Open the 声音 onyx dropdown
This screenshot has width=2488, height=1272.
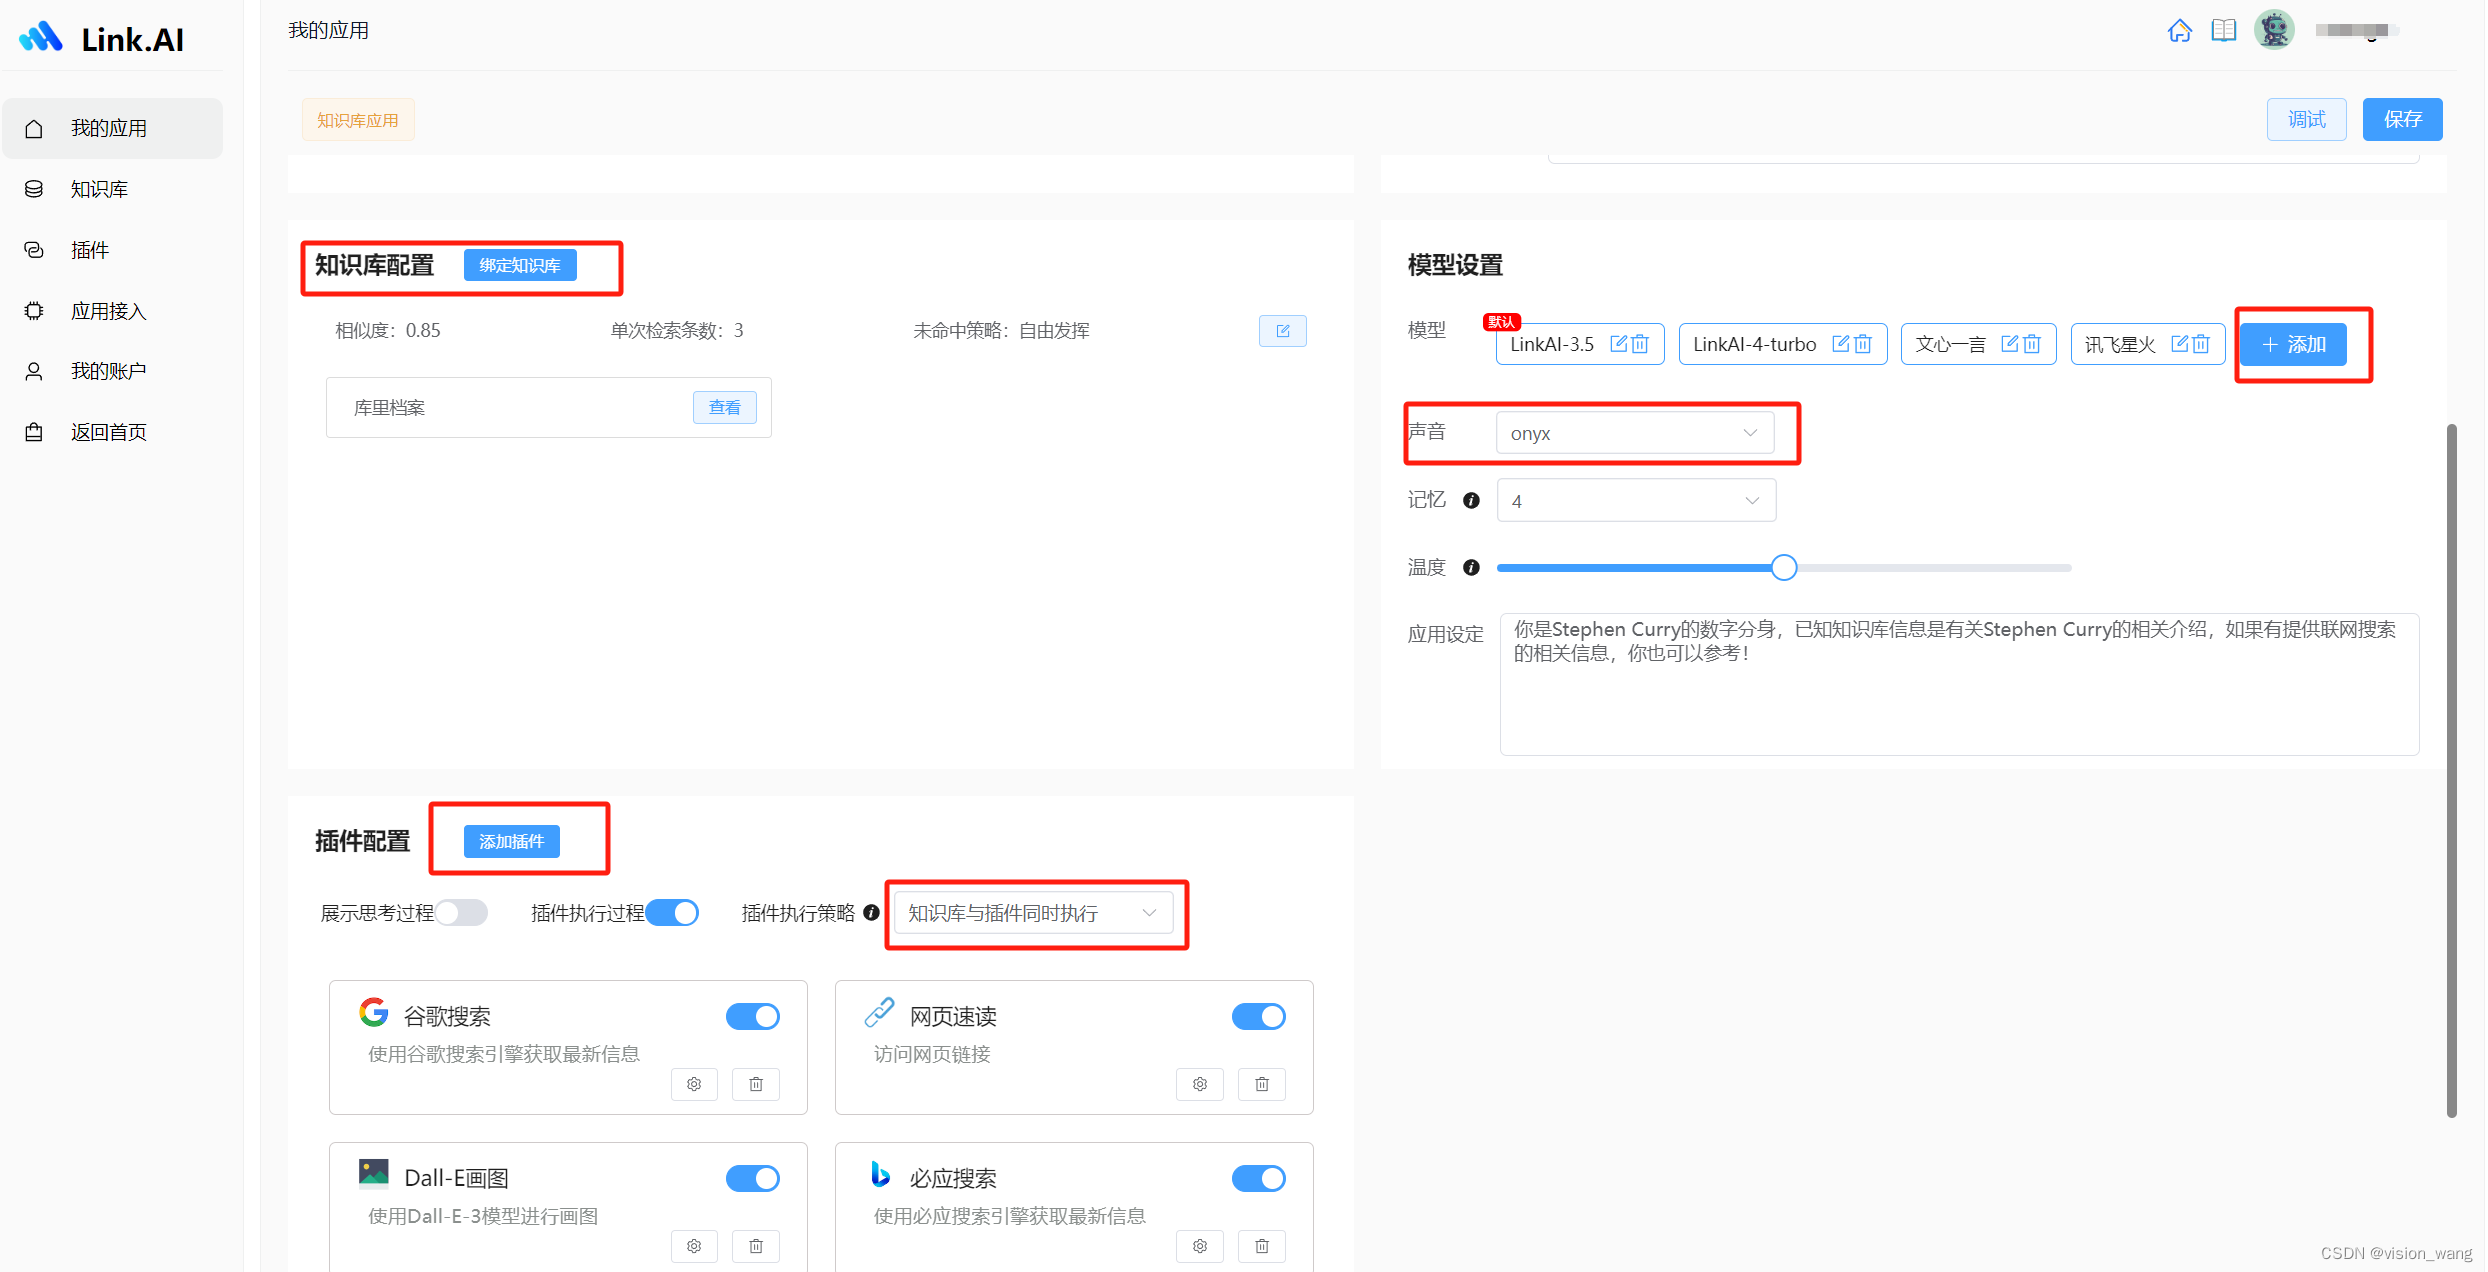[1634, 433]
